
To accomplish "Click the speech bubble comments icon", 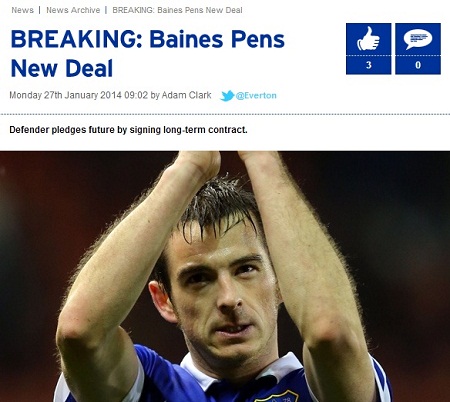I will pos(418,39).
